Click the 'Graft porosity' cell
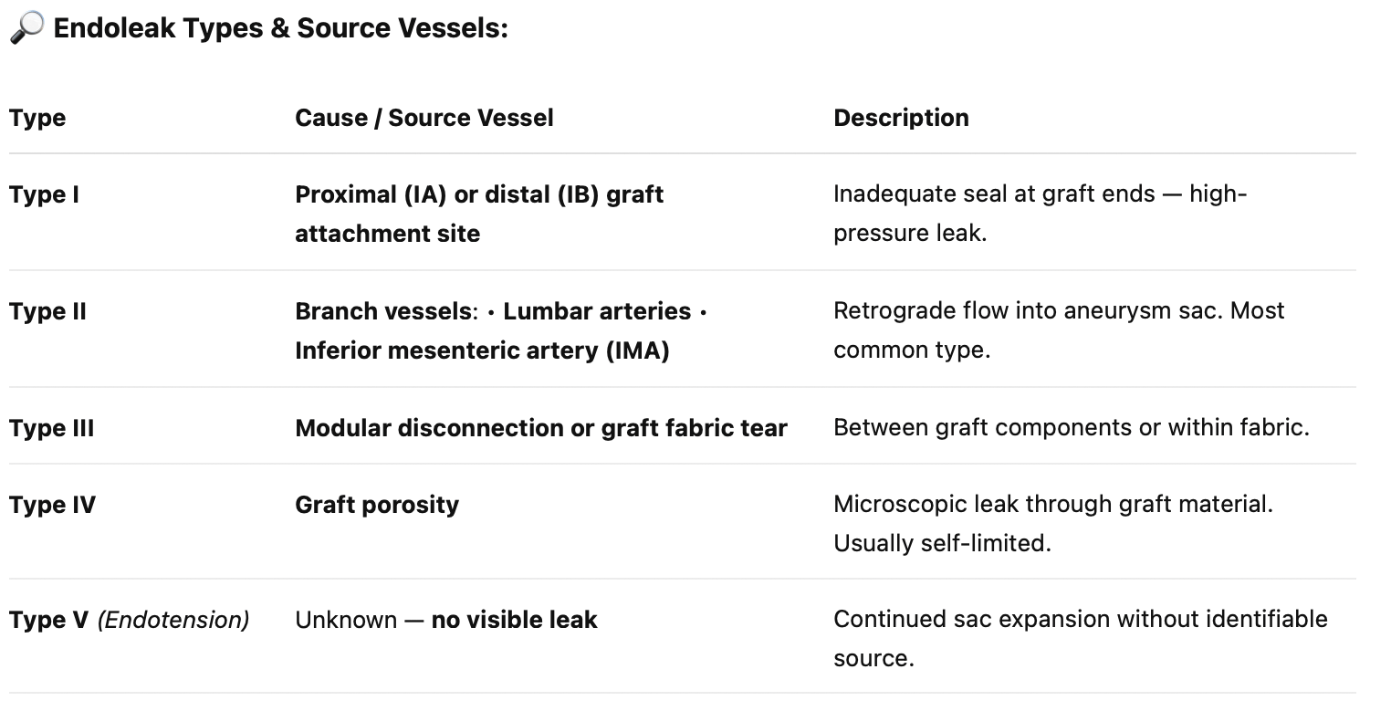Screen dimensions: 1376x726 [377, 505]
